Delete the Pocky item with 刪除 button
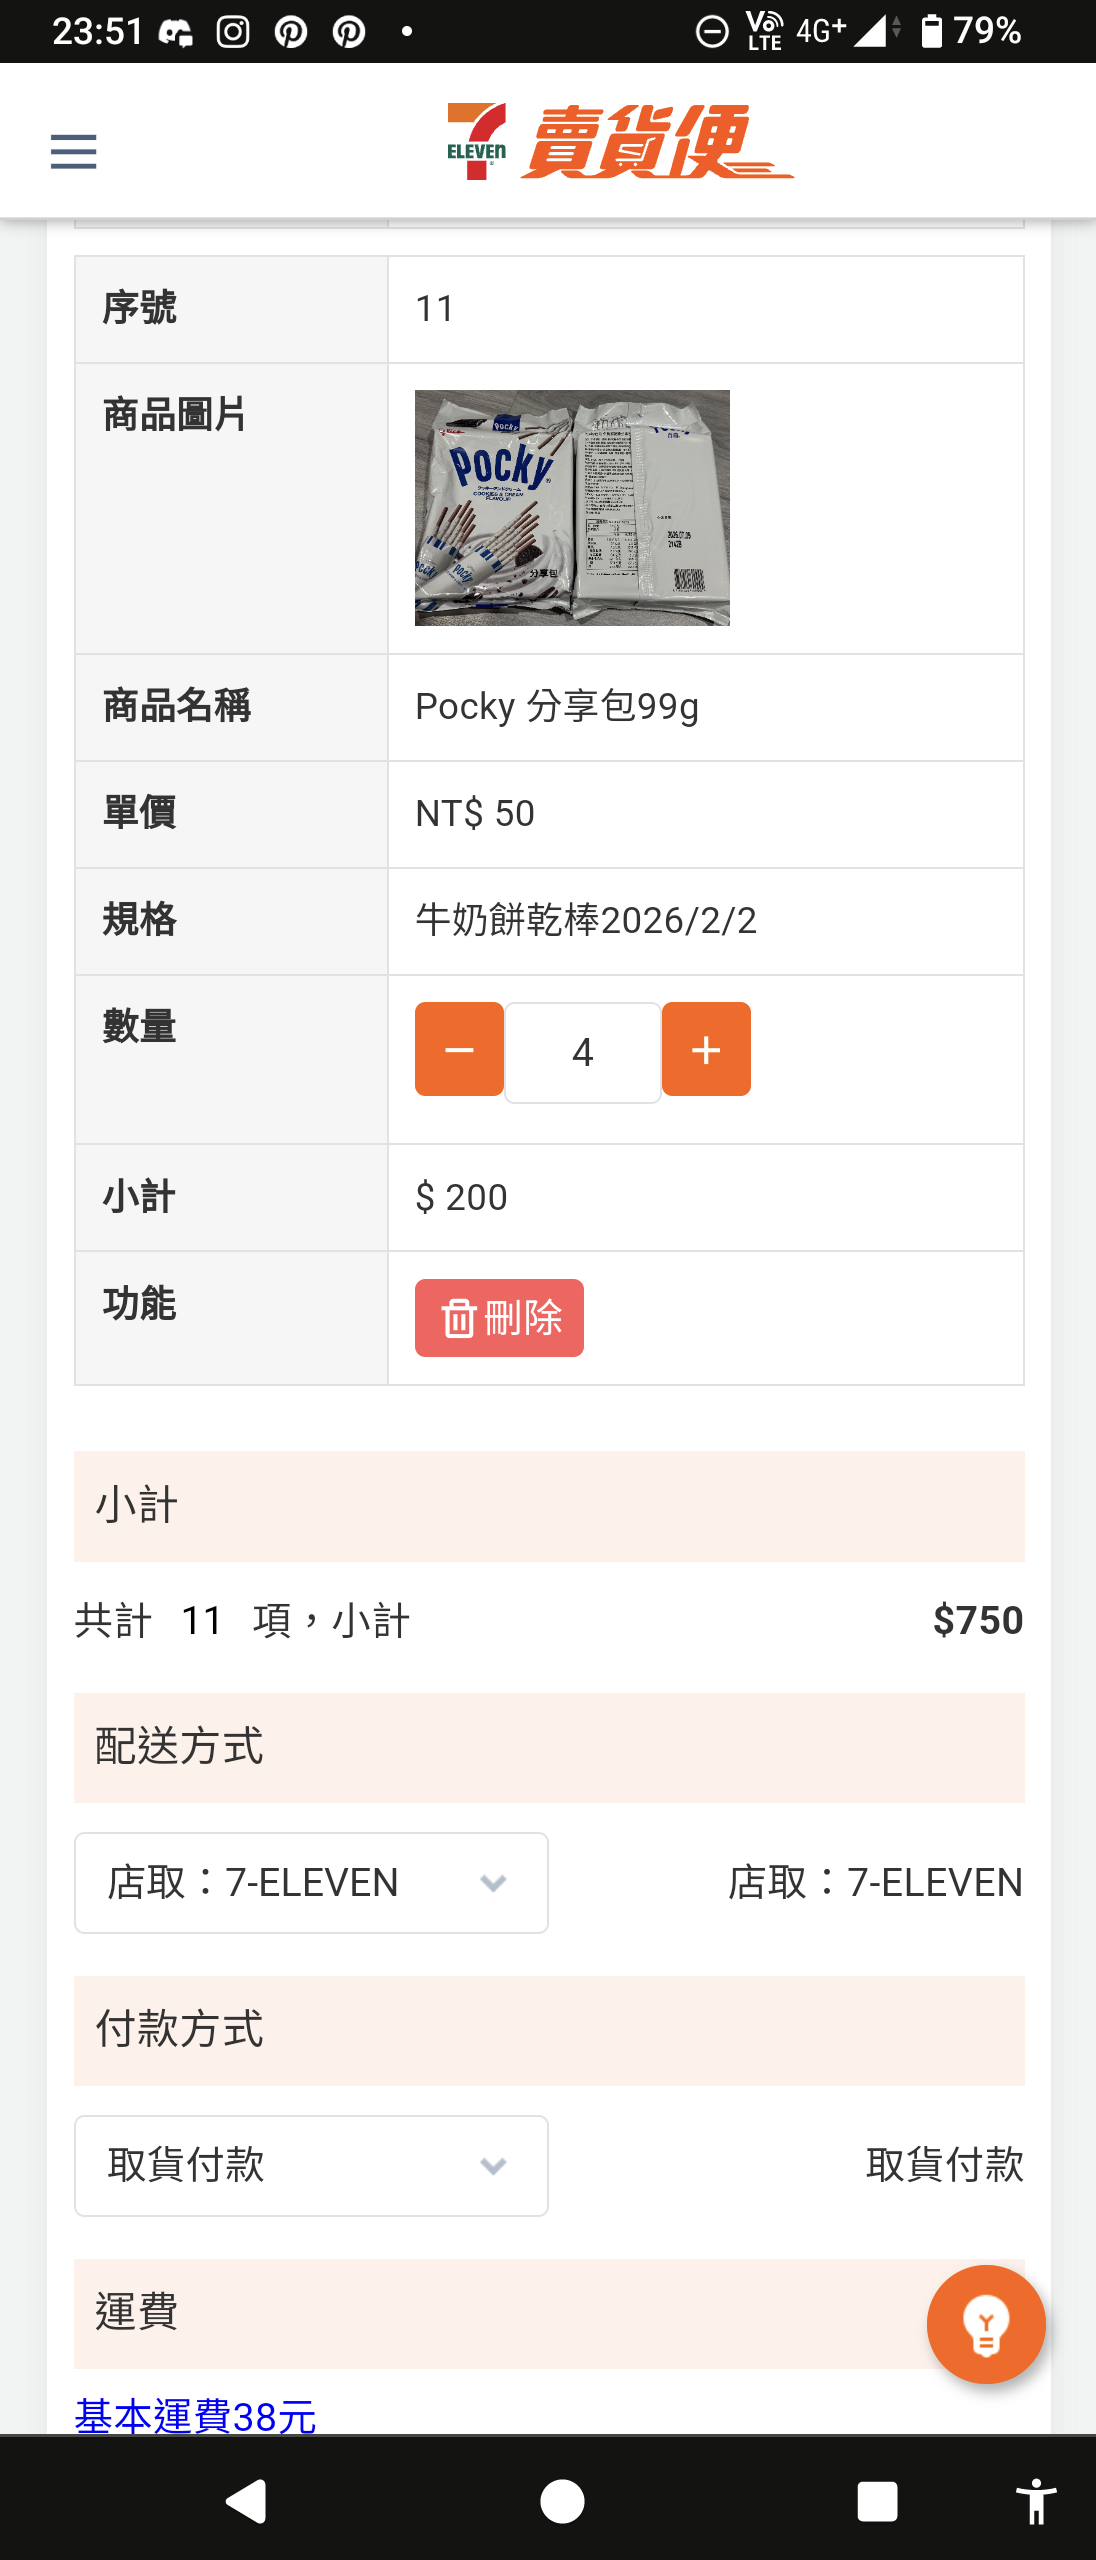1096x2560 pixels. pyautogui.click(x=499, y=1318)
